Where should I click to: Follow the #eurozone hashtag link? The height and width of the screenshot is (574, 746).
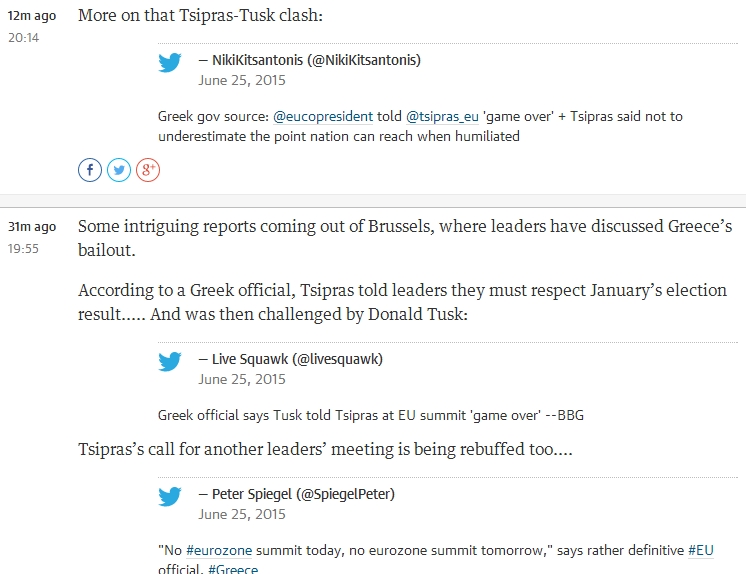coord(219,551)
